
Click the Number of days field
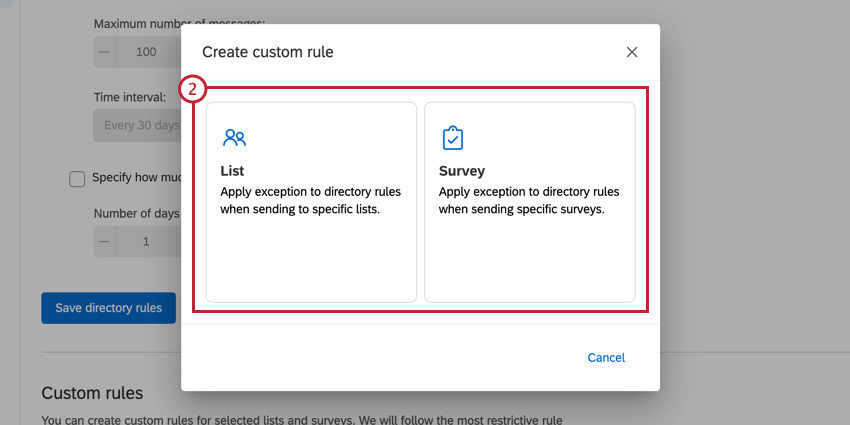(x=146, y=241)
